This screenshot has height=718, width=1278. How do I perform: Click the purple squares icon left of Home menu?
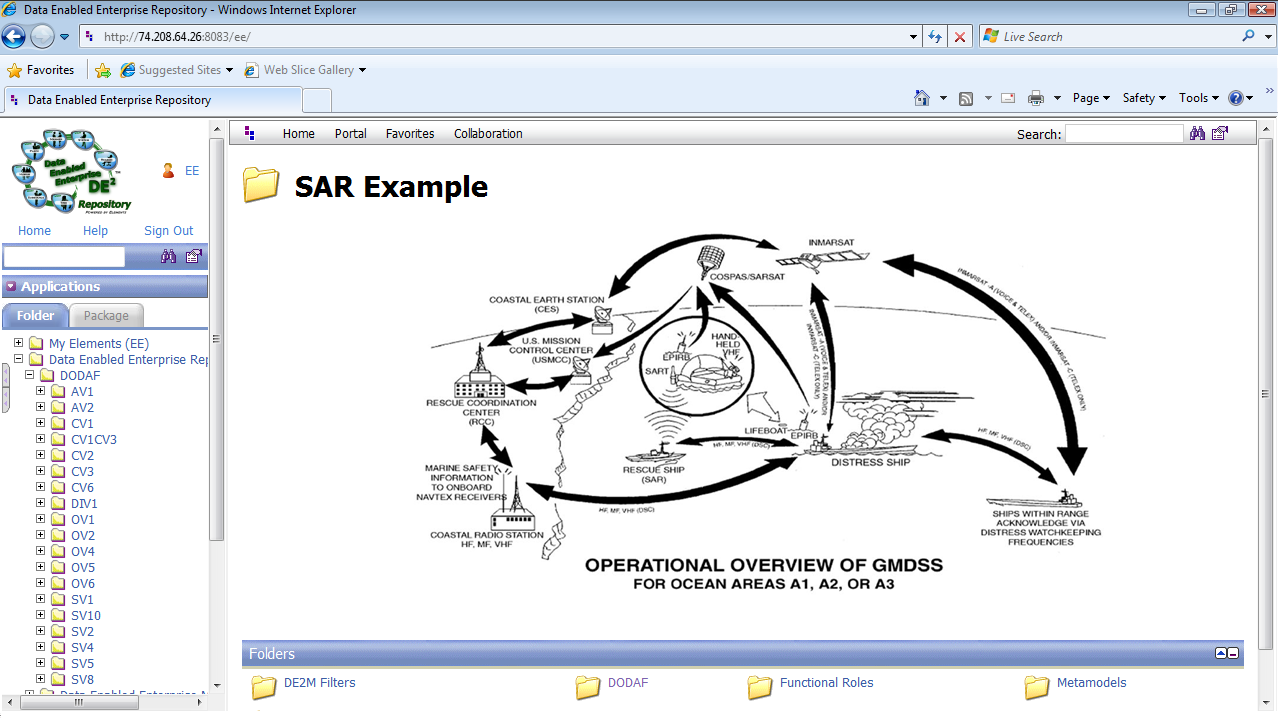coord(250,133)
